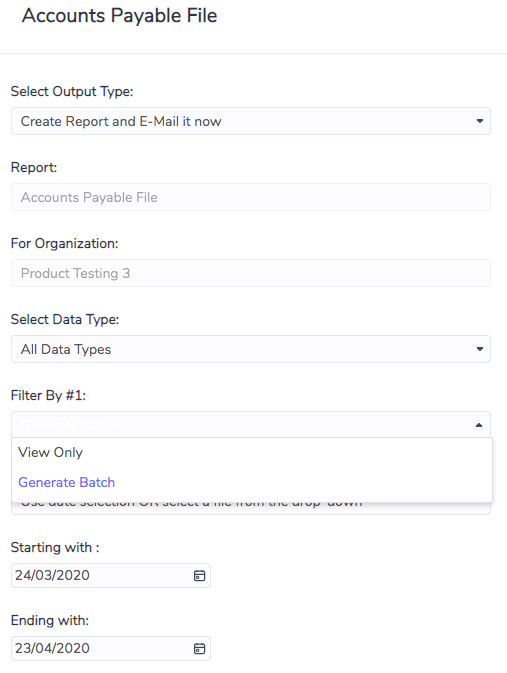The height and width of the screenshot is (673, 507).
Task: Open calendar picker for Starting with date
Action: tap(199, 576)
